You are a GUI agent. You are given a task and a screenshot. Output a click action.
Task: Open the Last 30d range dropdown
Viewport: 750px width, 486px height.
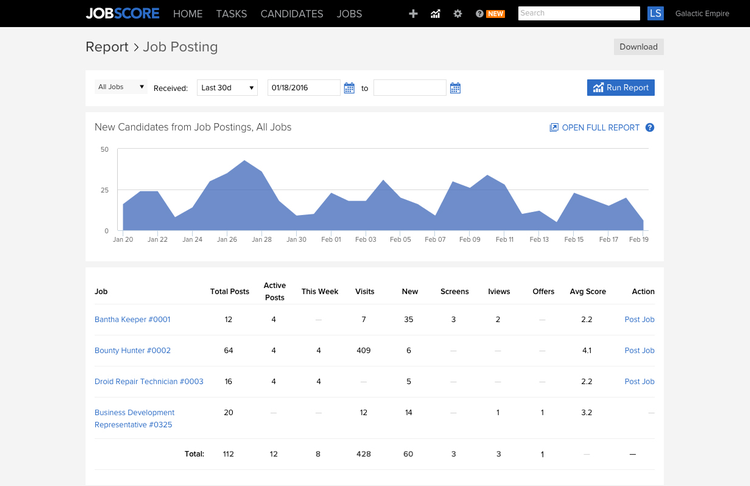point(227,88)
